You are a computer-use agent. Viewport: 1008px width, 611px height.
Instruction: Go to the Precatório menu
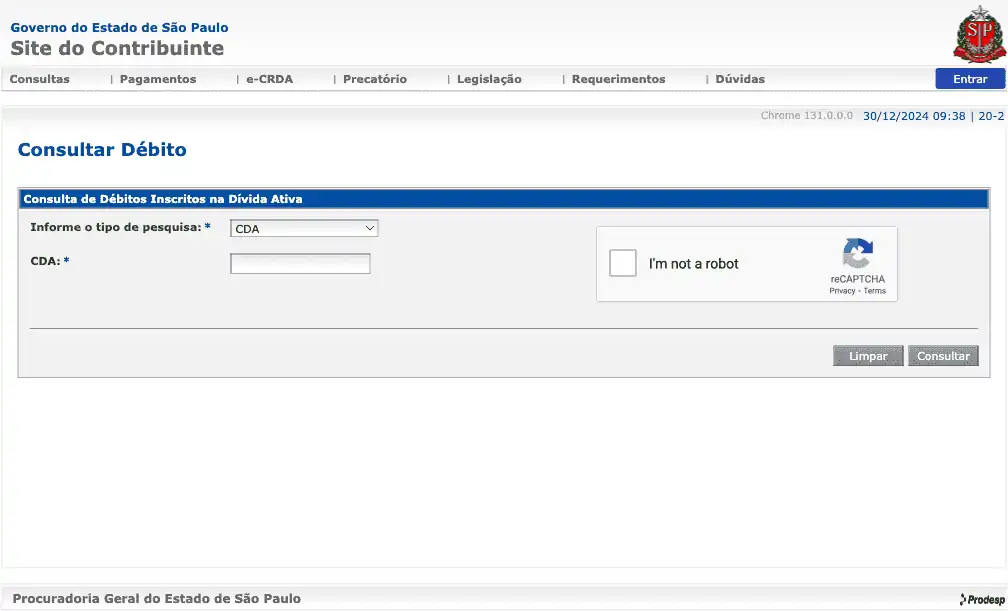click(x=375, y=79)
